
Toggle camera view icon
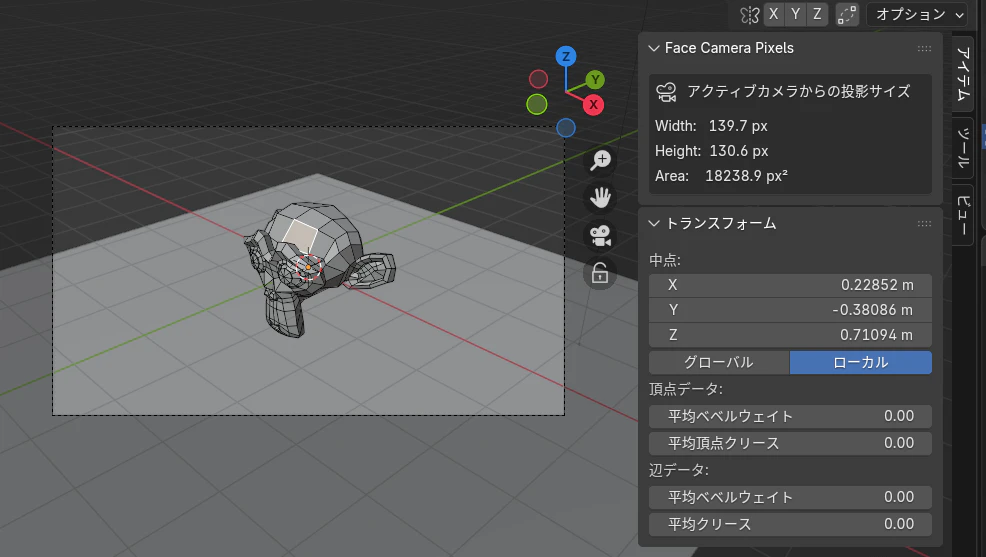click(x=601, y=236)
